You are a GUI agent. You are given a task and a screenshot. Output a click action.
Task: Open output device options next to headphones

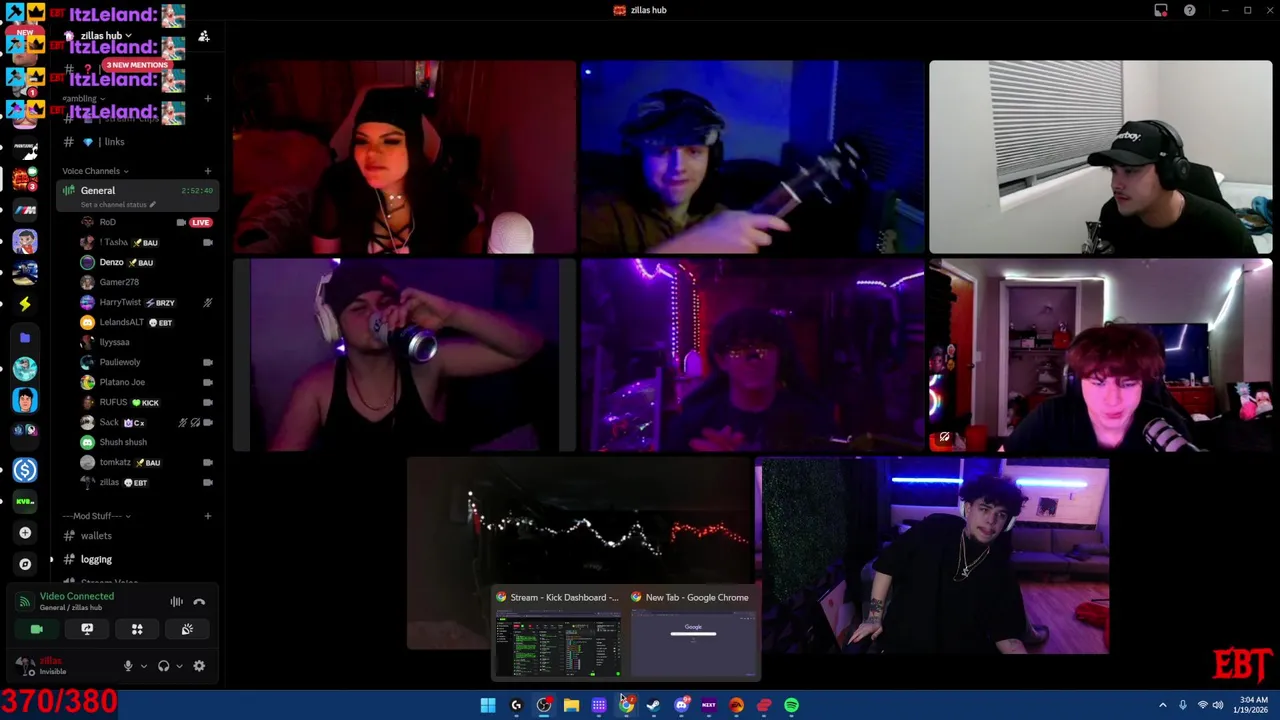(x=179, y=666)
